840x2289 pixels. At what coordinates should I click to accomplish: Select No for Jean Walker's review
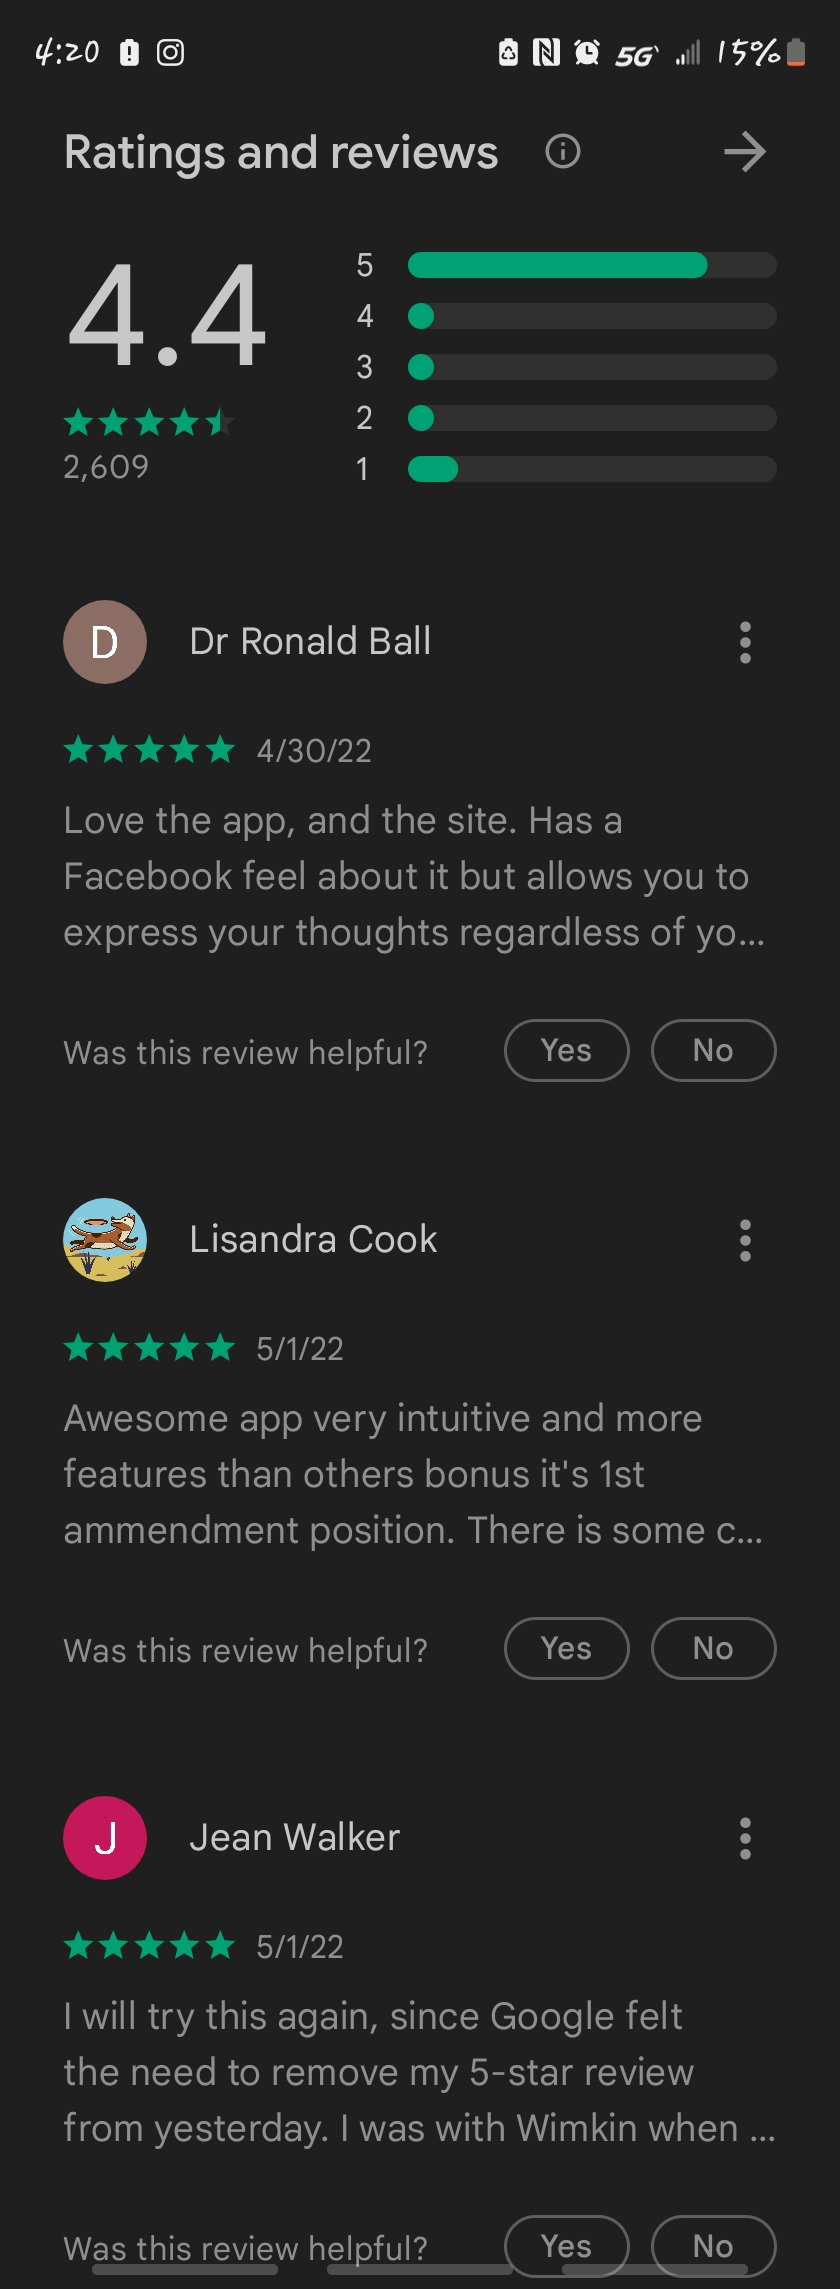point(714,2246)
